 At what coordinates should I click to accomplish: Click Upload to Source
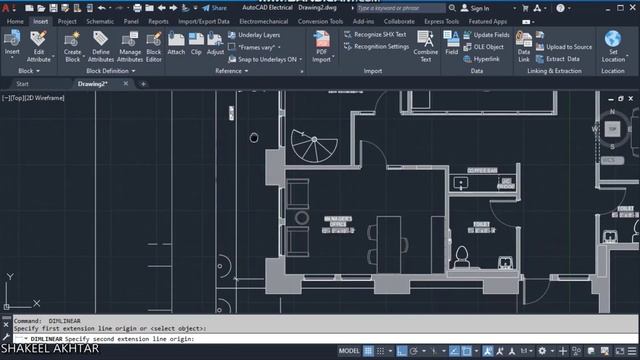pyautogui.click(x=564, y=47)
